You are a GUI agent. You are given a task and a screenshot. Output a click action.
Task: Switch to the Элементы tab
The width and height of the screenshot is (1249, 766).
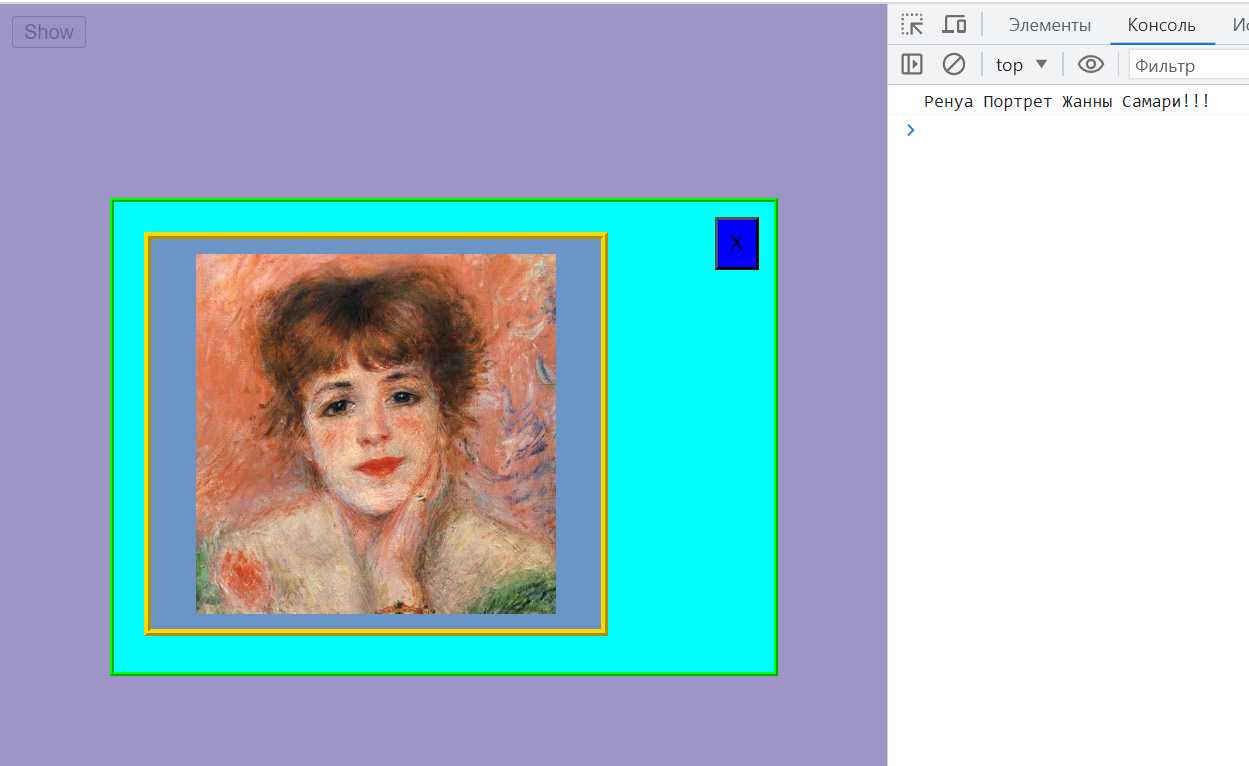[1049, 26]
